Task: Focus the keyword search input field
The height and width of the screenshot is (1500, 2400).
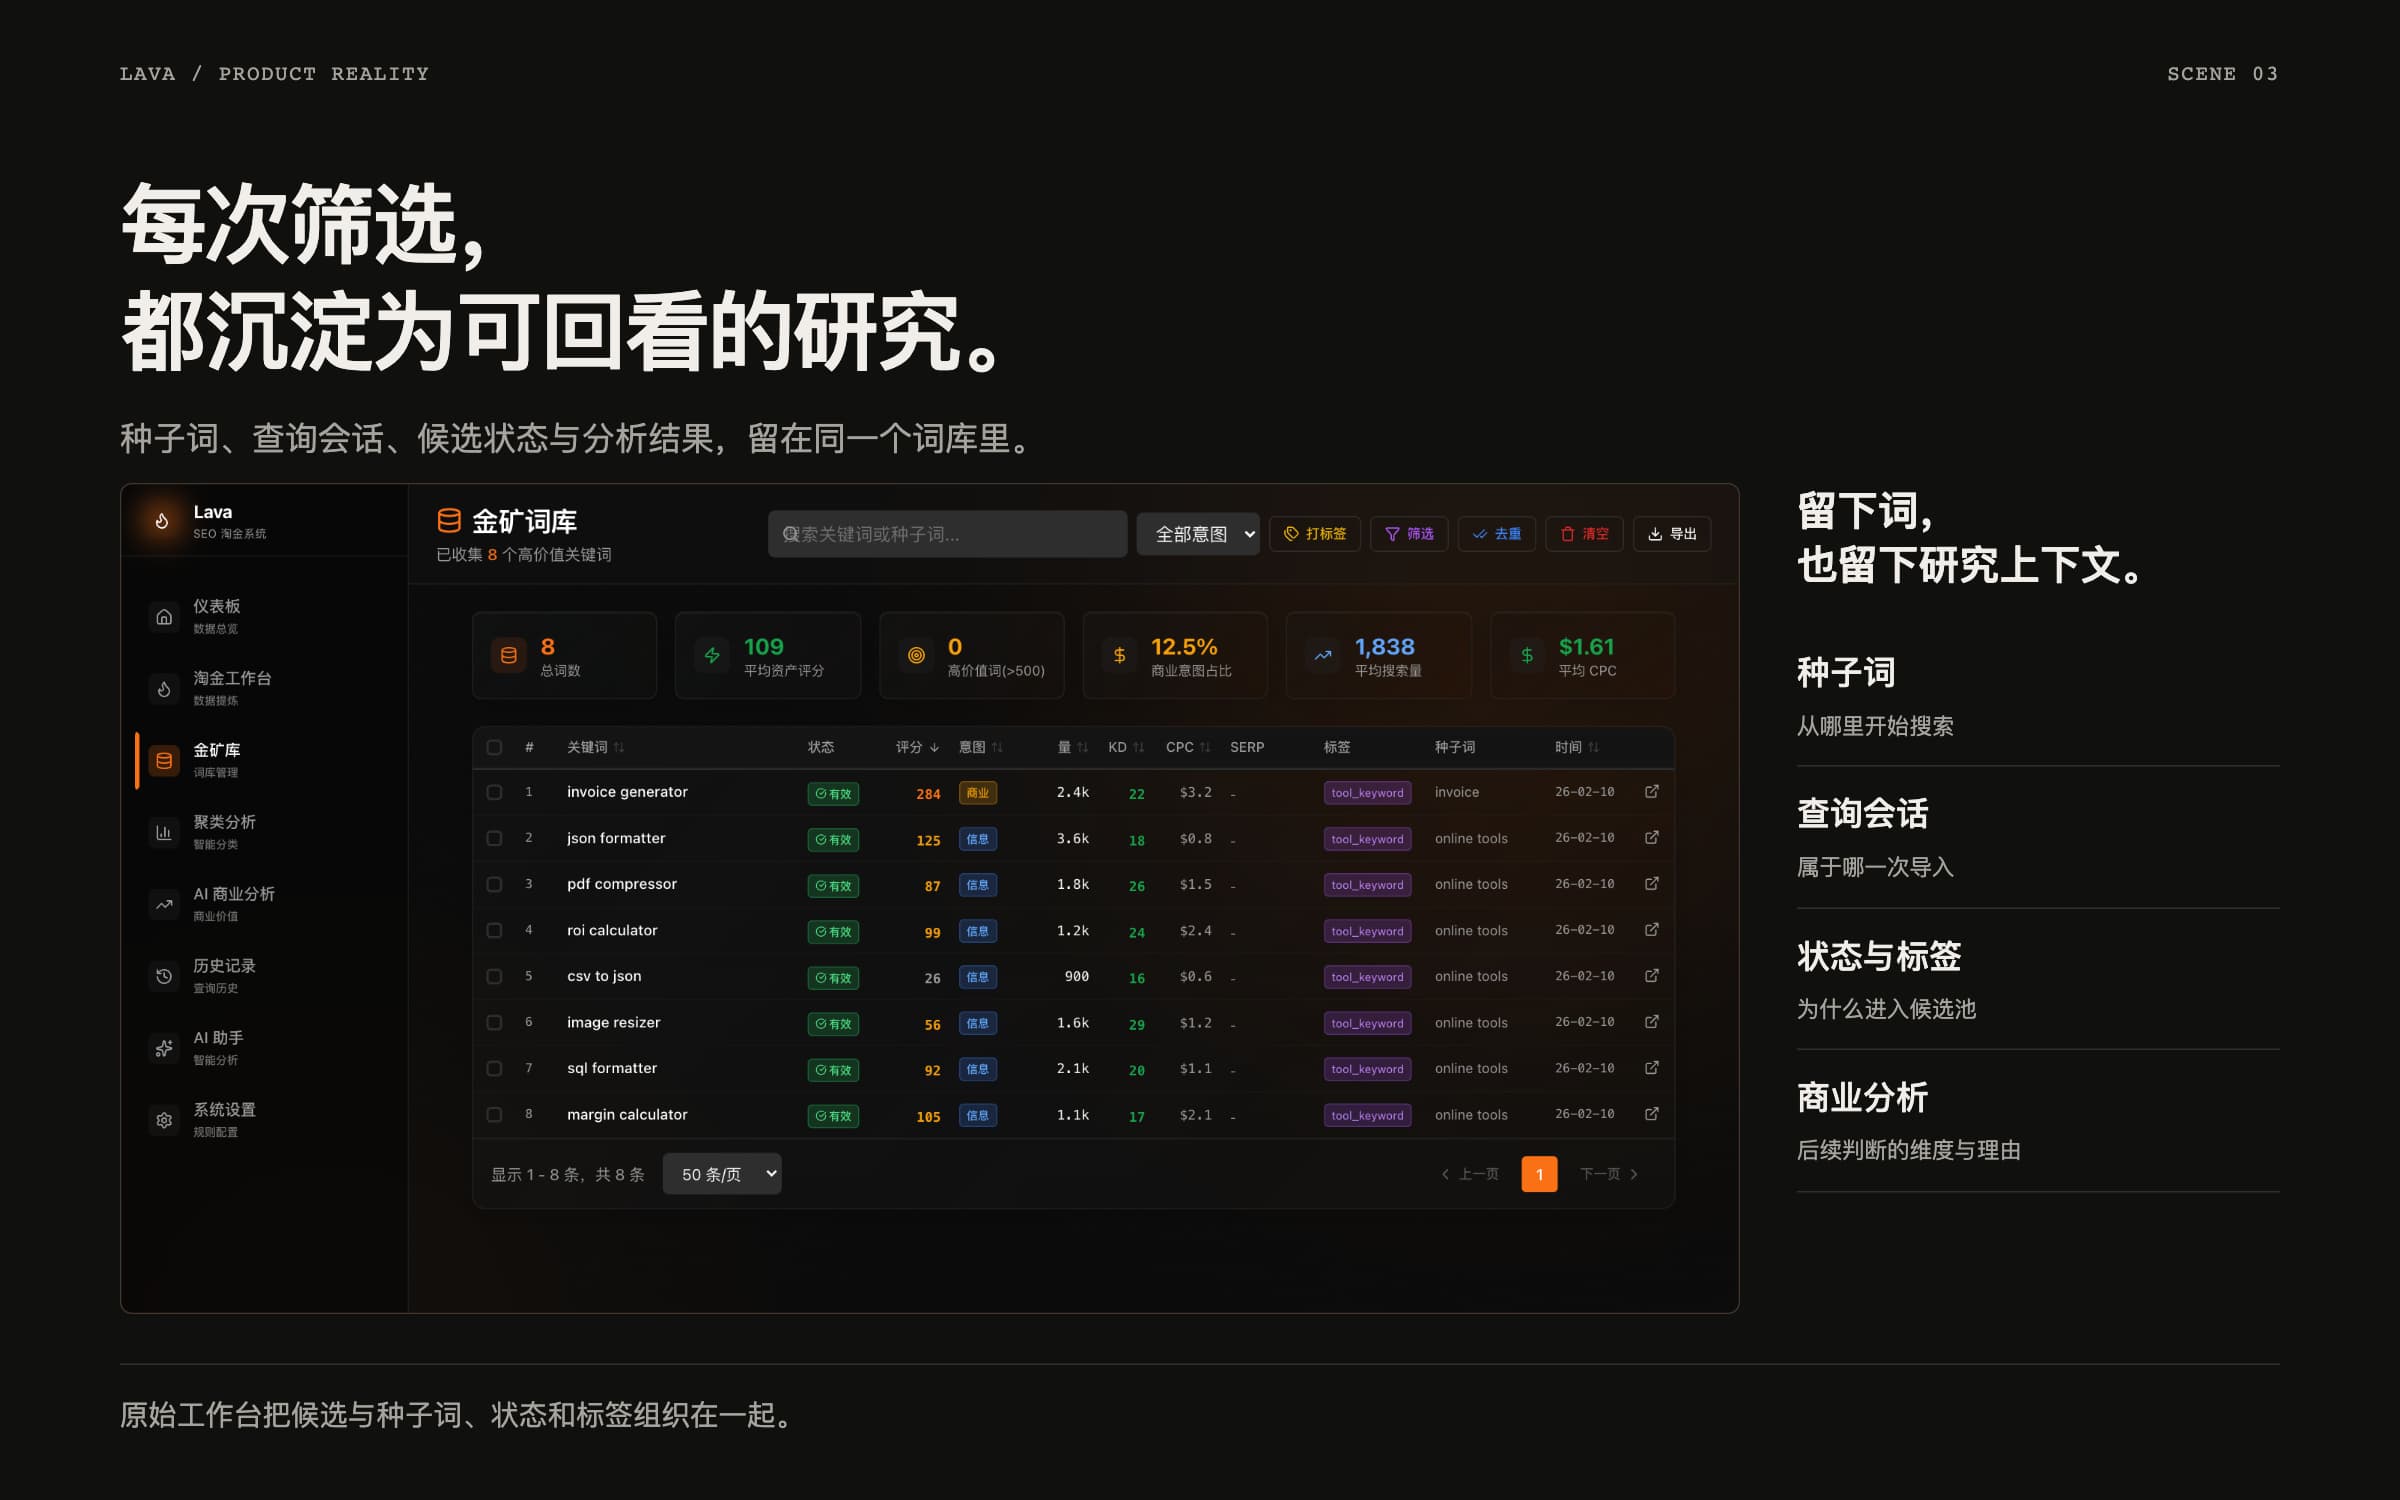Action: click(x=947, y=534)
